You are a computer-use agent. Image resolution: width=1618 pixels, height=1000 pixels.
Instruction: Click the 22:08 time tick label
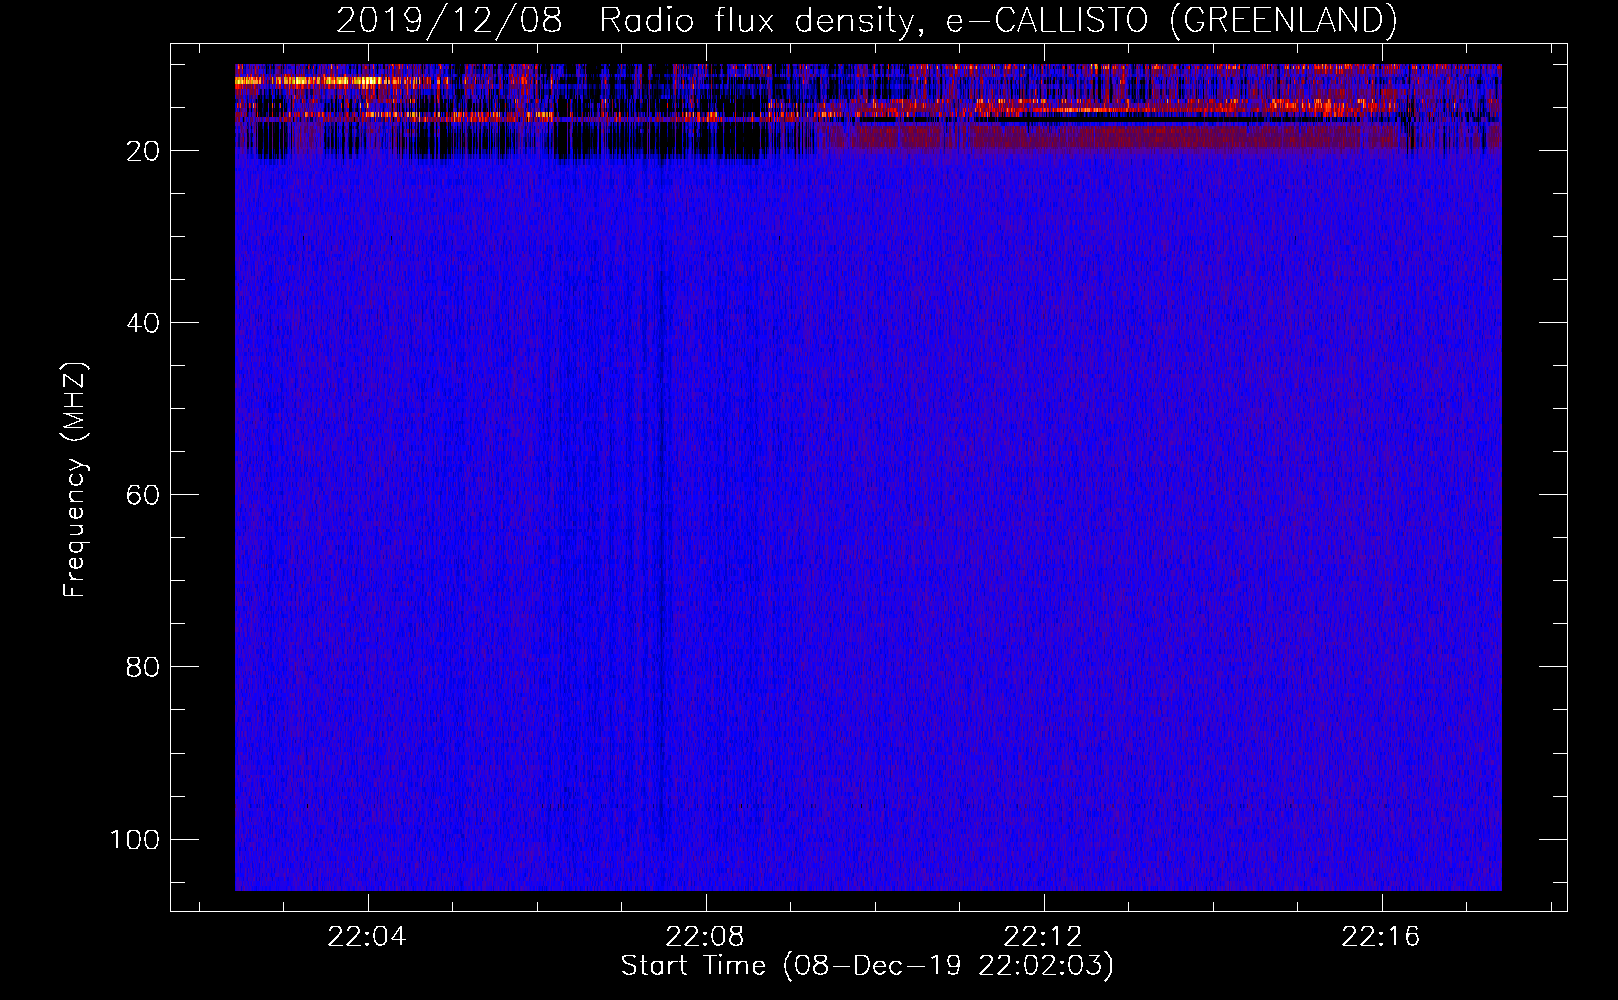pos(705,937)
